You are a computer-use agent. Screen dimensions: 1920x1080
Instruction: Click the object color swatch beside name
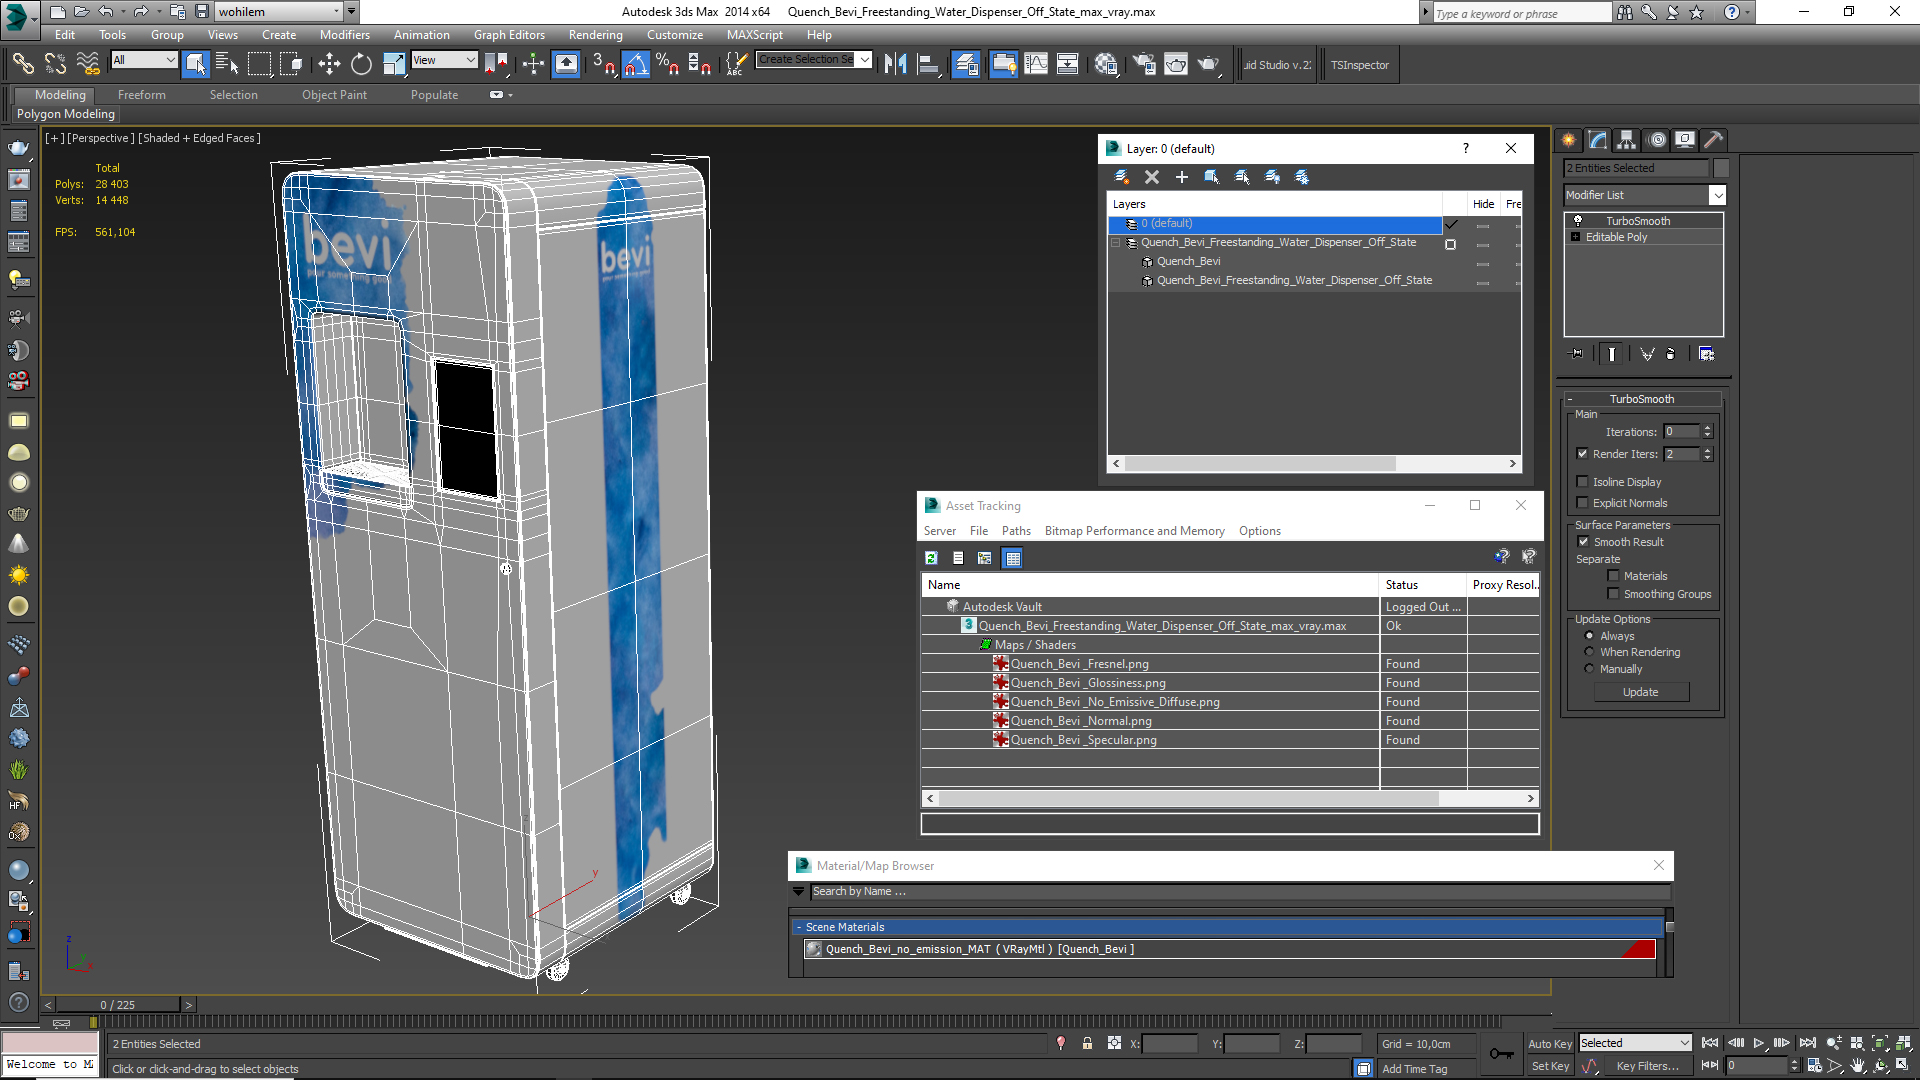(x=1721, y=168)
